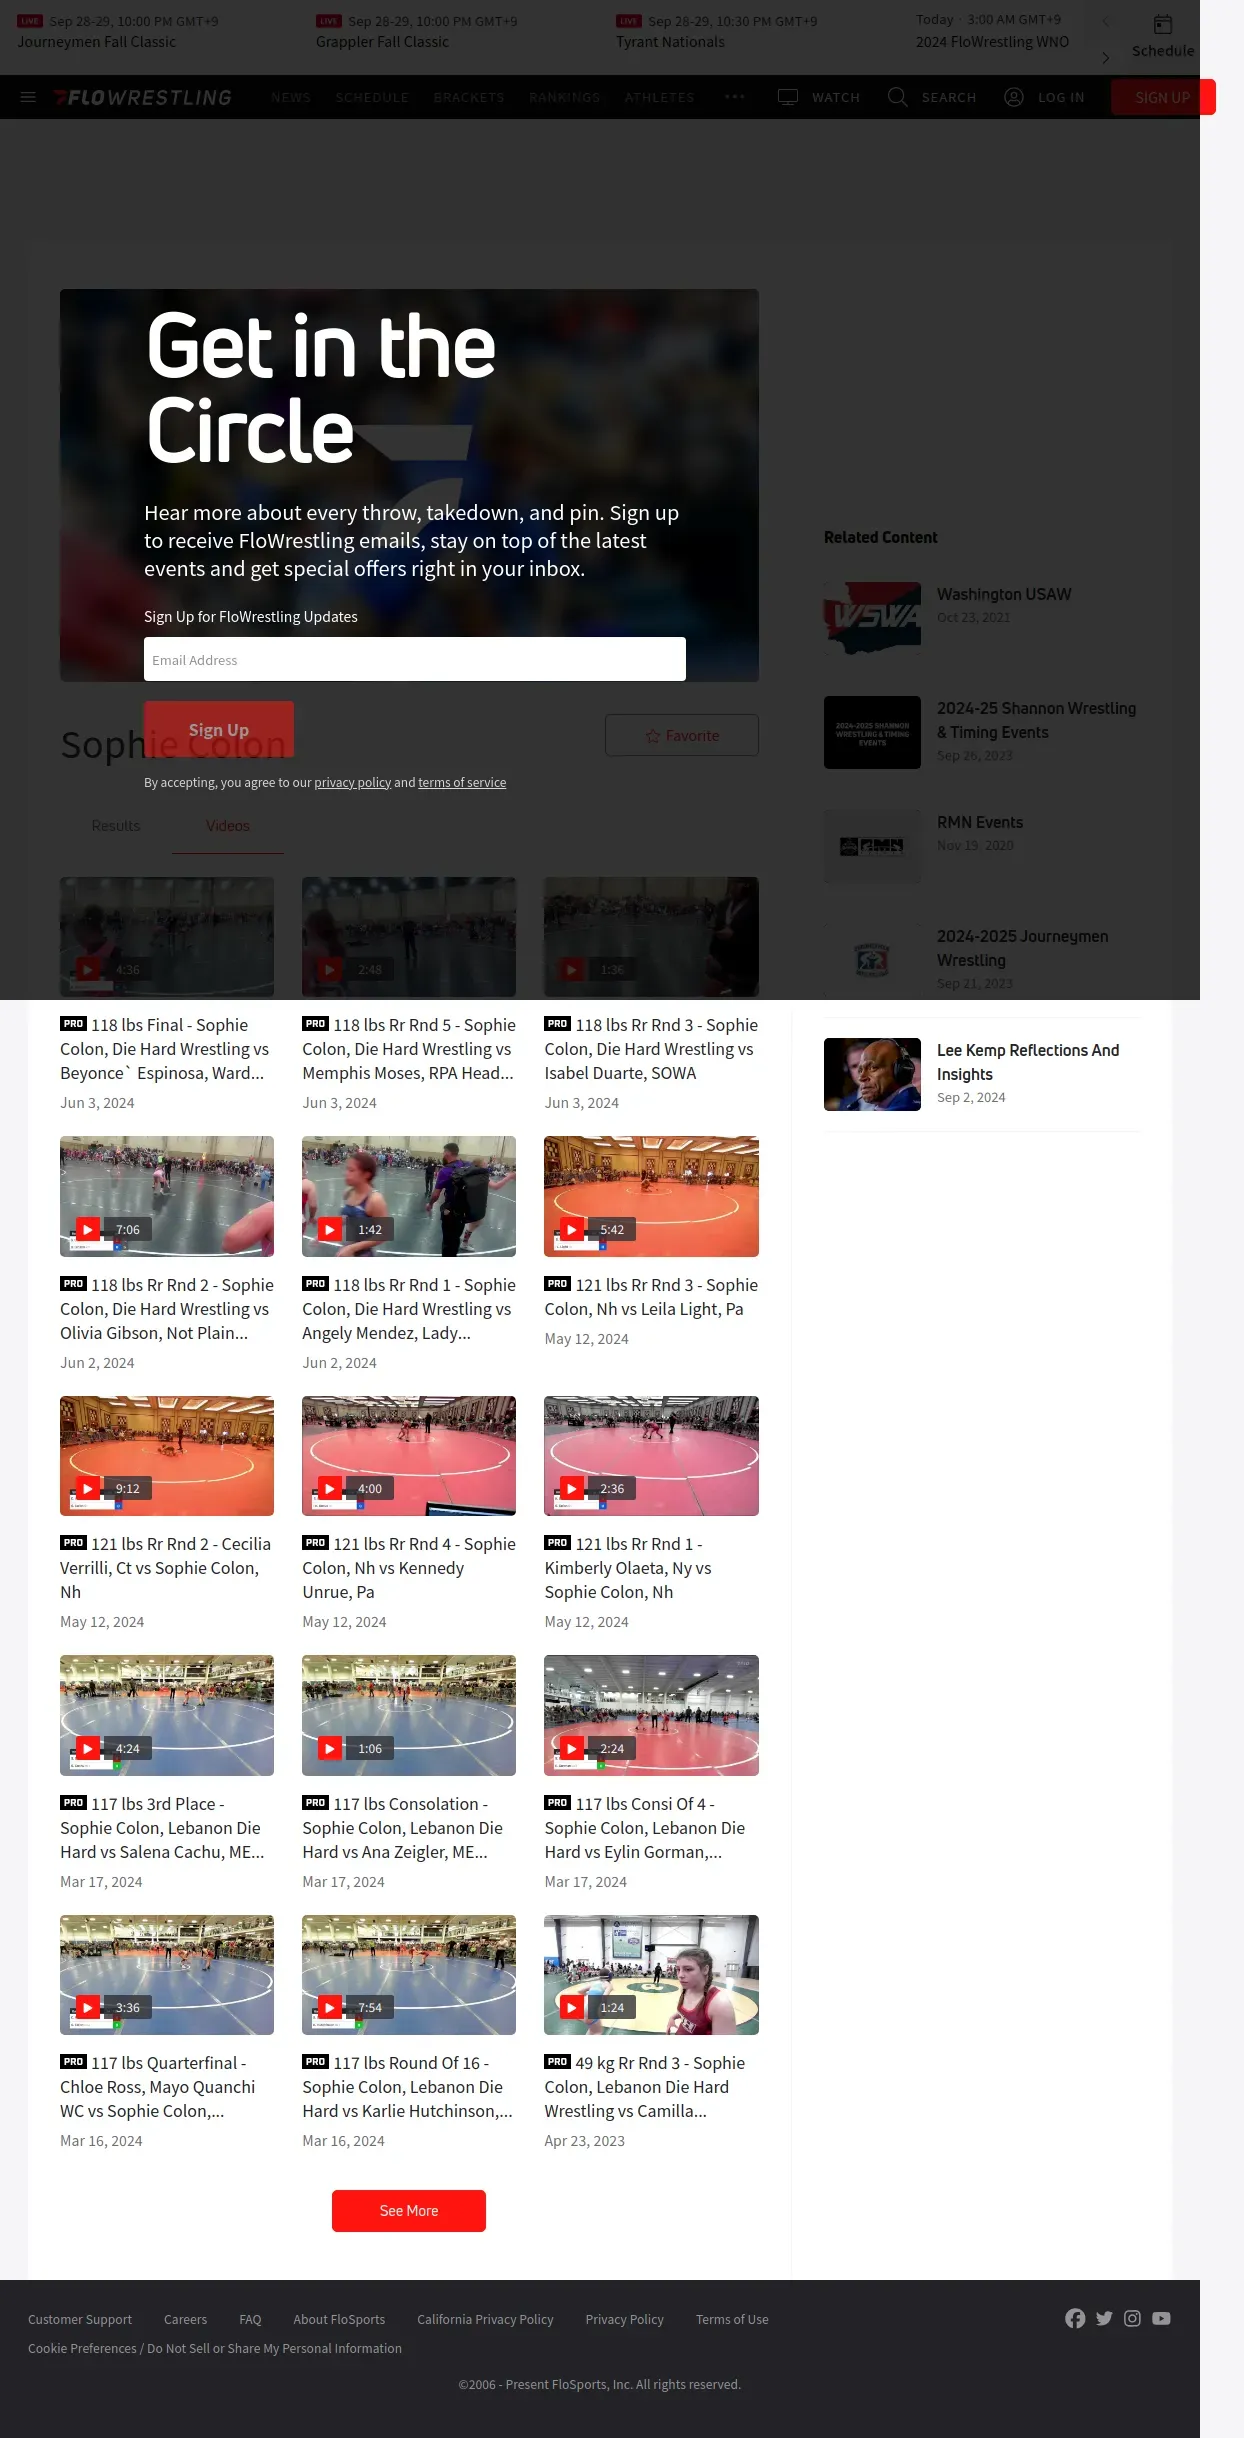Open the hamburger menu icon

click(28, 97)
